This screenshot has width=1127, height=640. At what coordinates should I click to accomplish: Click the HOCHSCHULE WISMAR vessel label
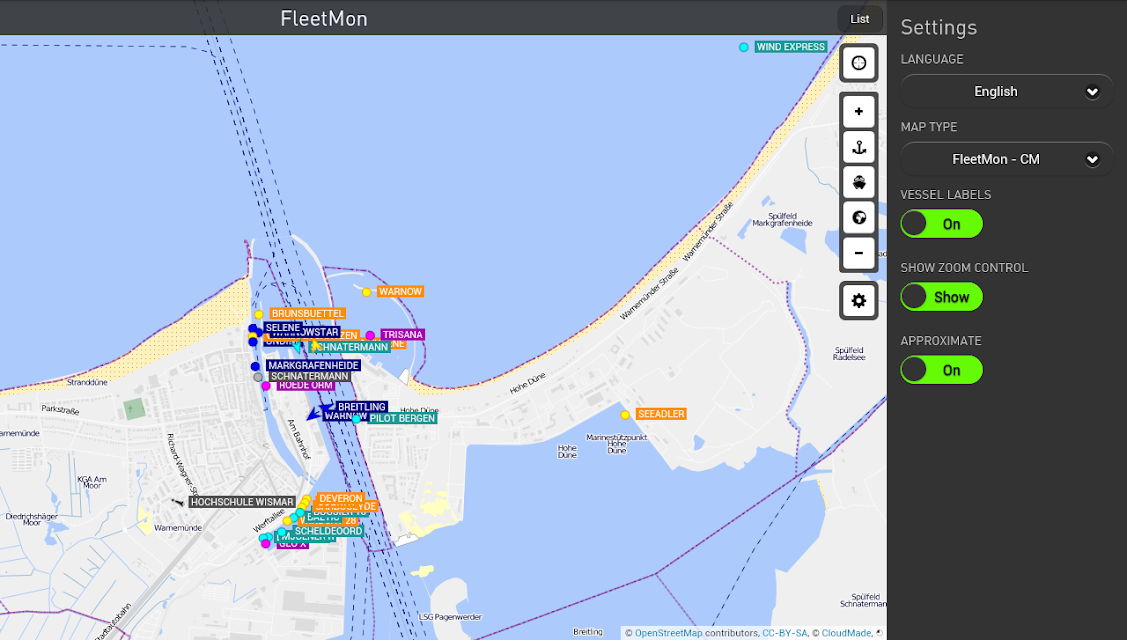click(x=242, y=502)
